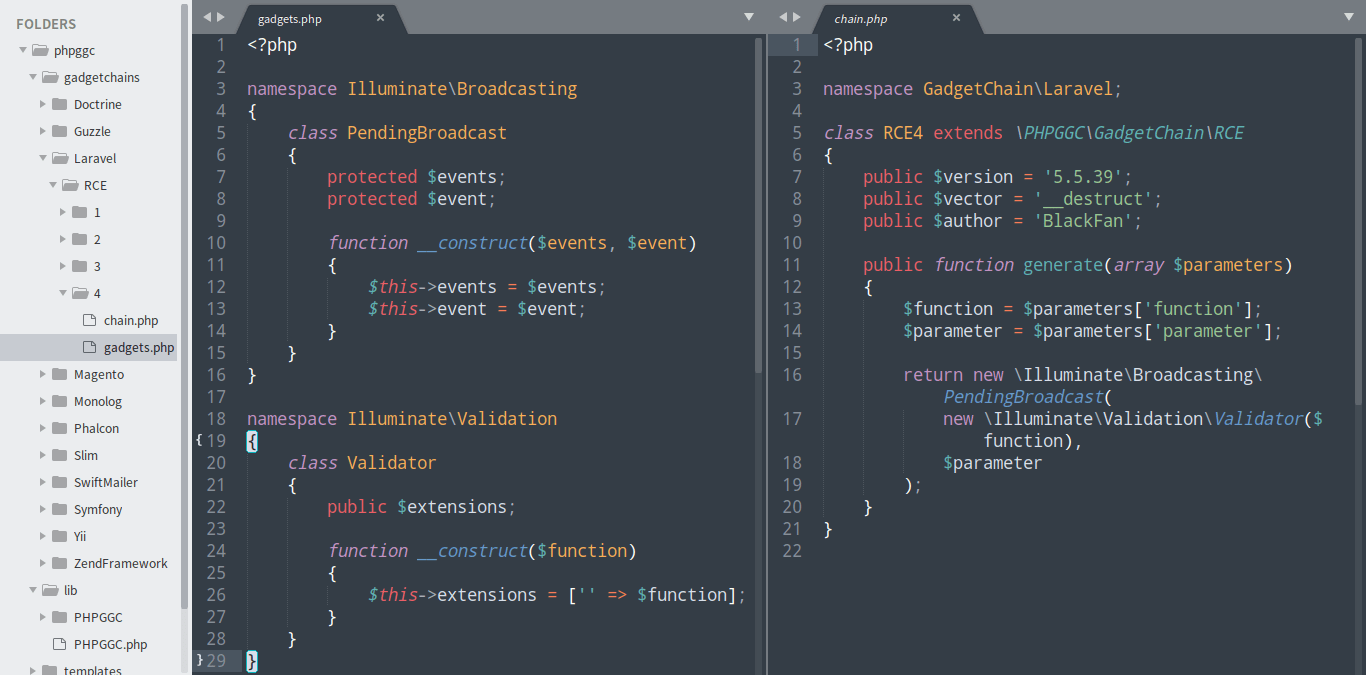Expand folder 1 under RCE
The image size is (1366, 675).
point(63,212)
